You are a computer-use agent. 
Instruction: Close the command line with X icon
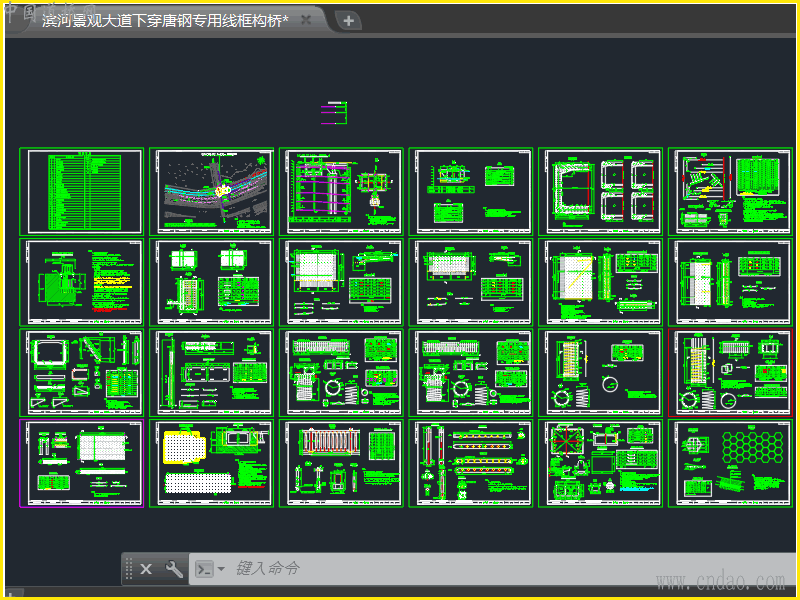(146, 569)
